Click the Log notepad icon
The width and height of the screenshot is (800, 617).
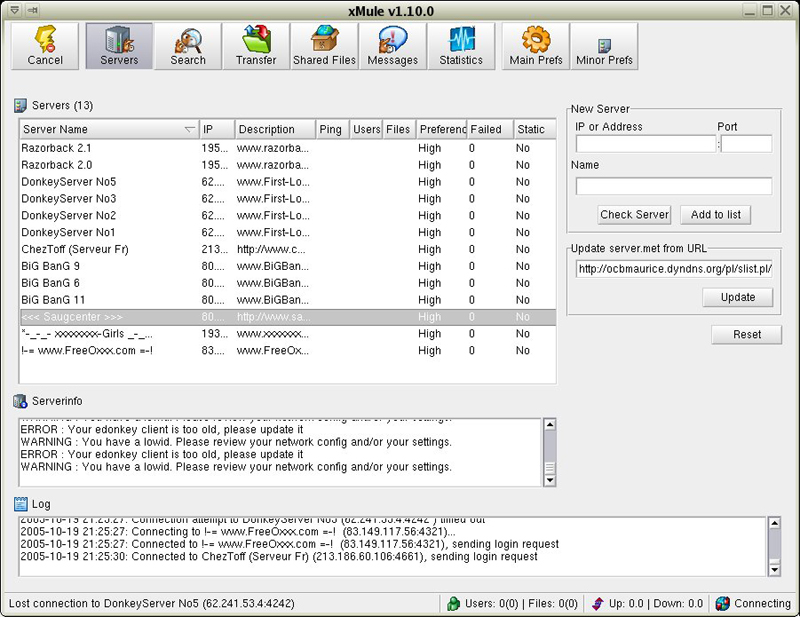tap(20, 504)
